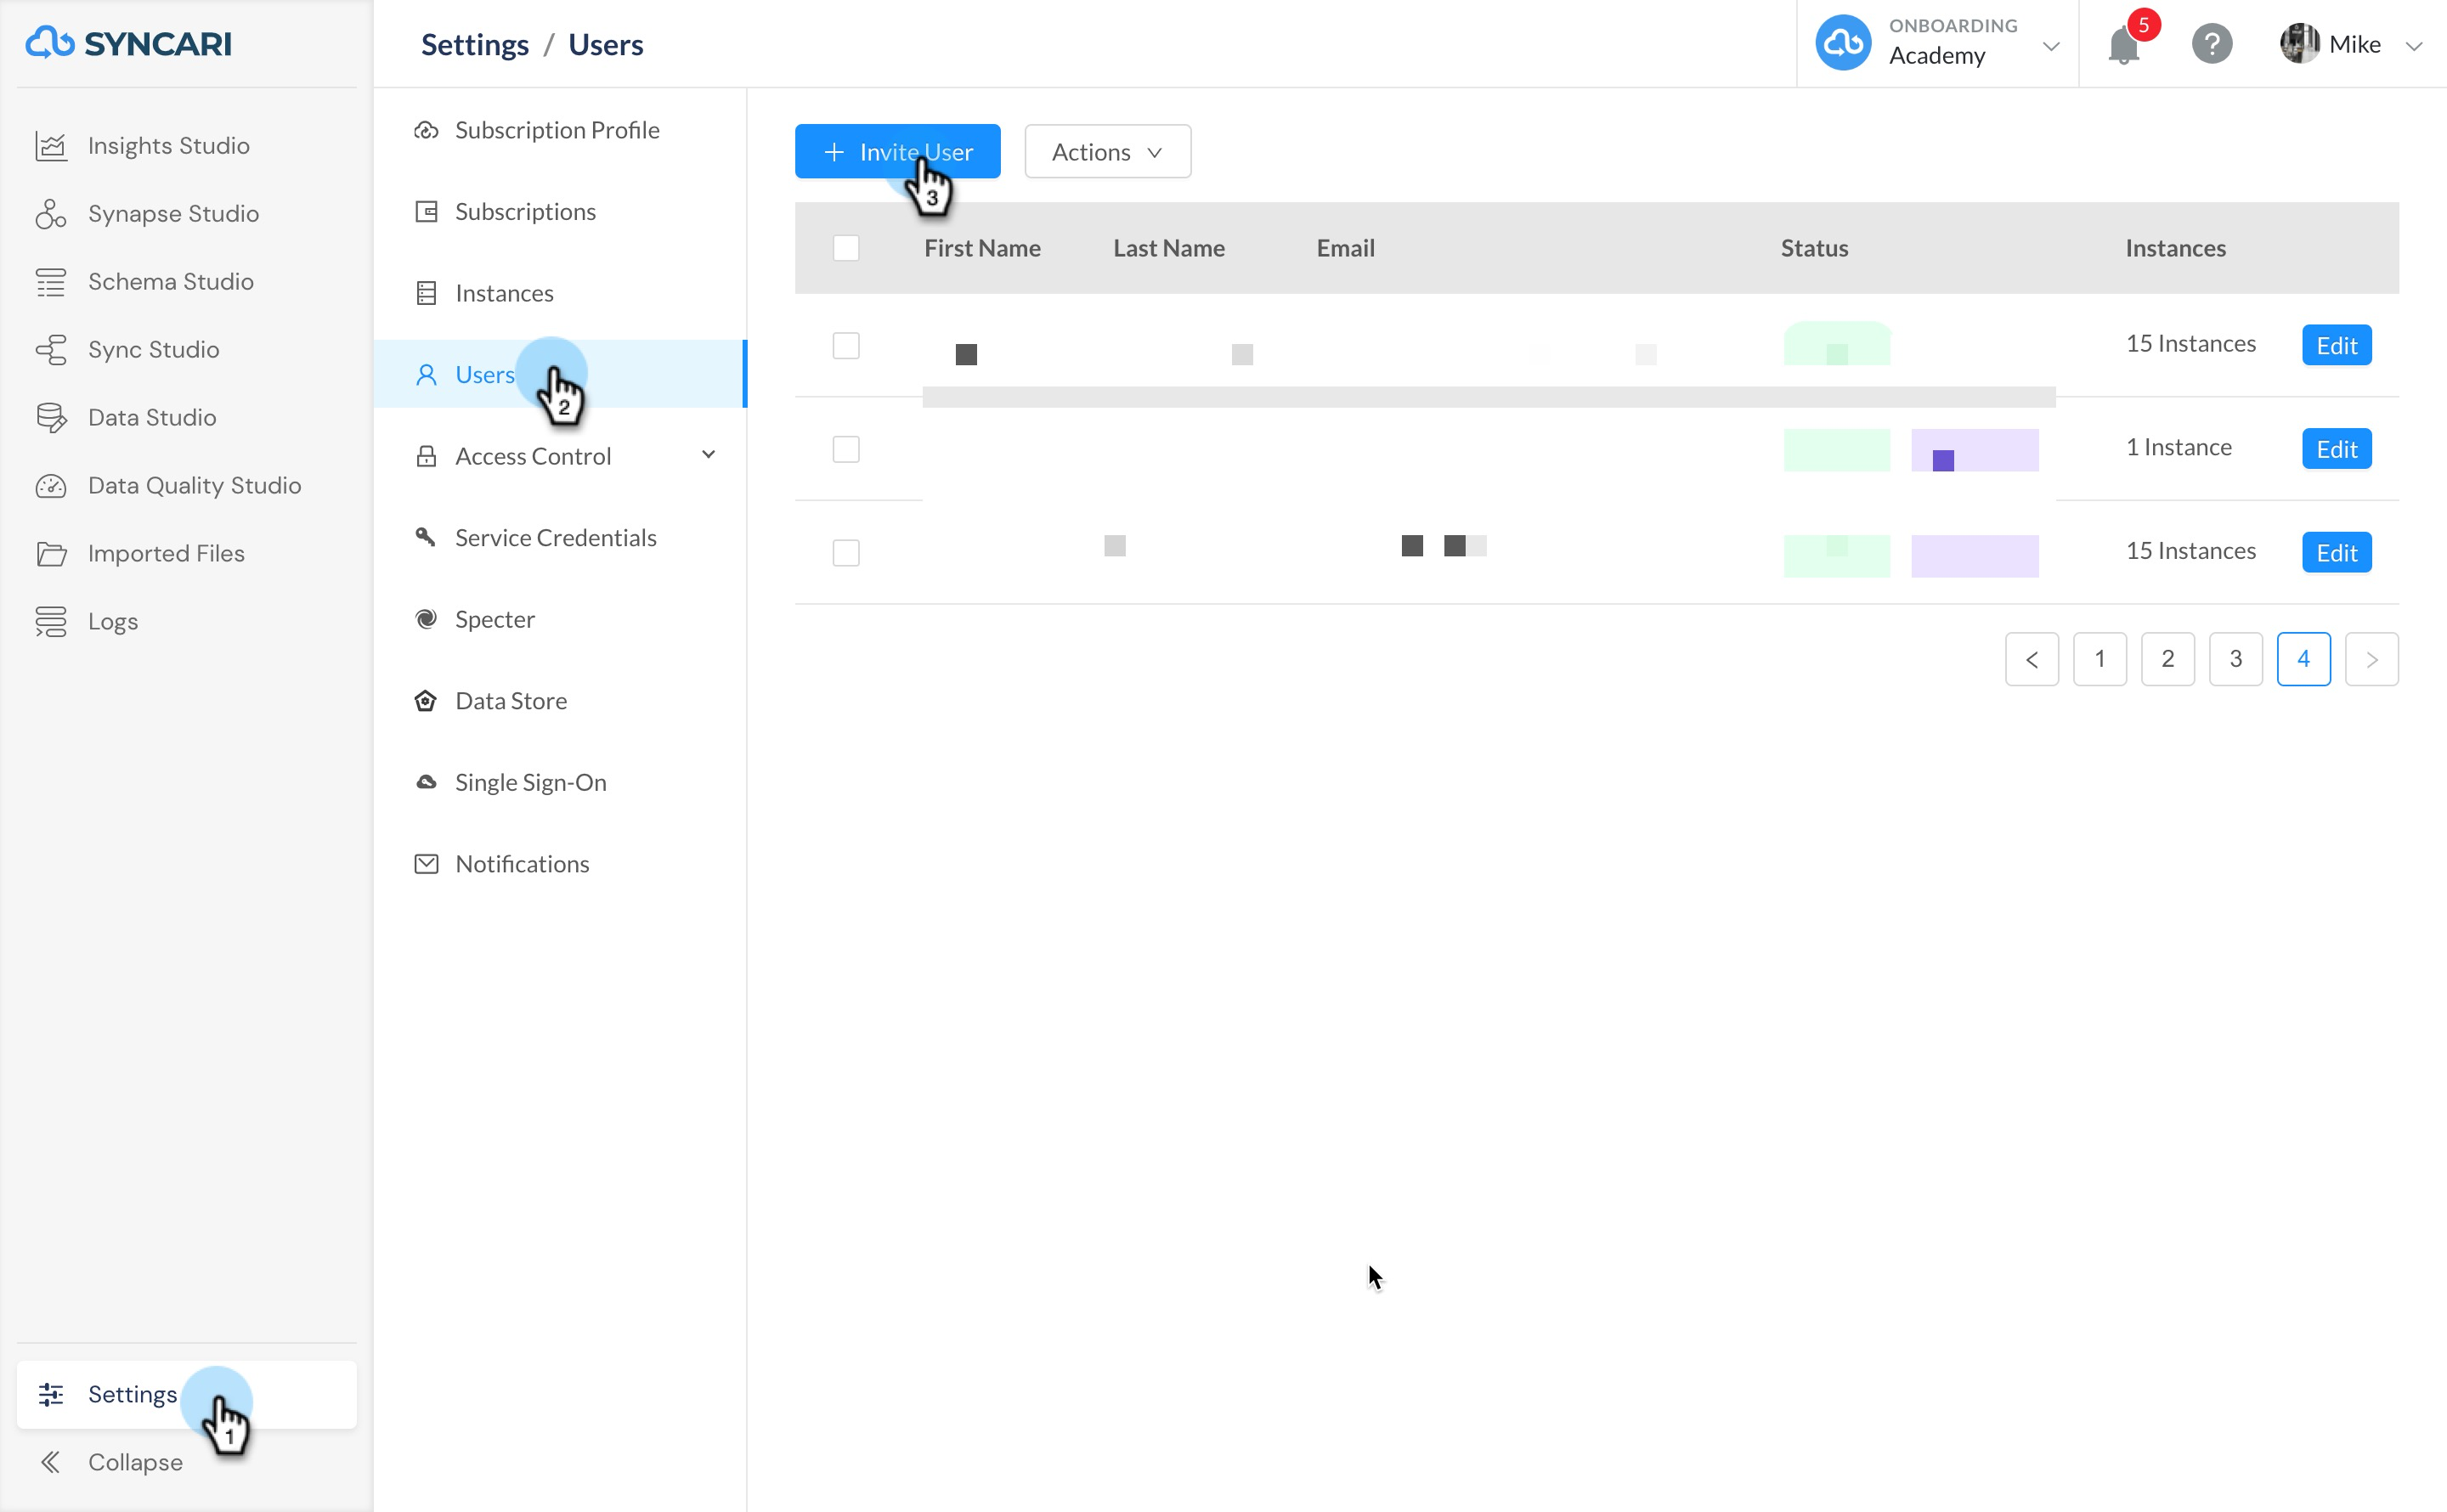Open Sync Studio icon in sidebar
Image resolution: width=2447 pixels, height=1512 pixels.
[x=51, y=350]
